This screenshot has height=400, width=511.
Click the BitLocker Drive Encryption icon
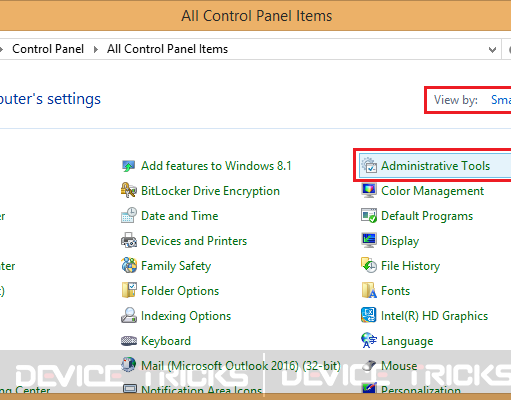coord(128,191)
